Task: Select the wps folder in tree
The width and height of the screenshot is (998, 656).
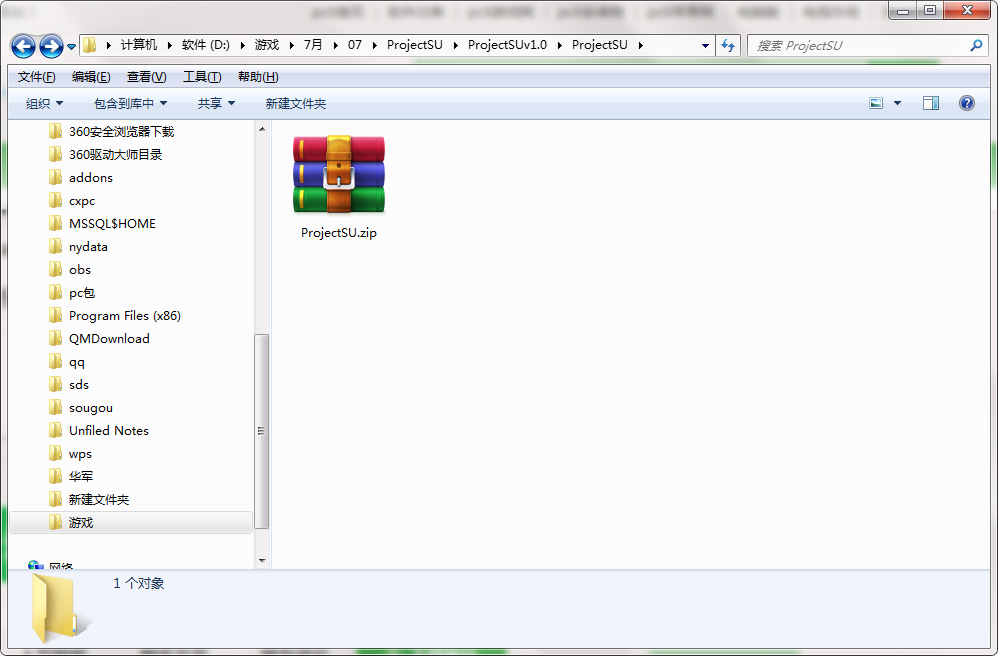Action: (80, 454)
